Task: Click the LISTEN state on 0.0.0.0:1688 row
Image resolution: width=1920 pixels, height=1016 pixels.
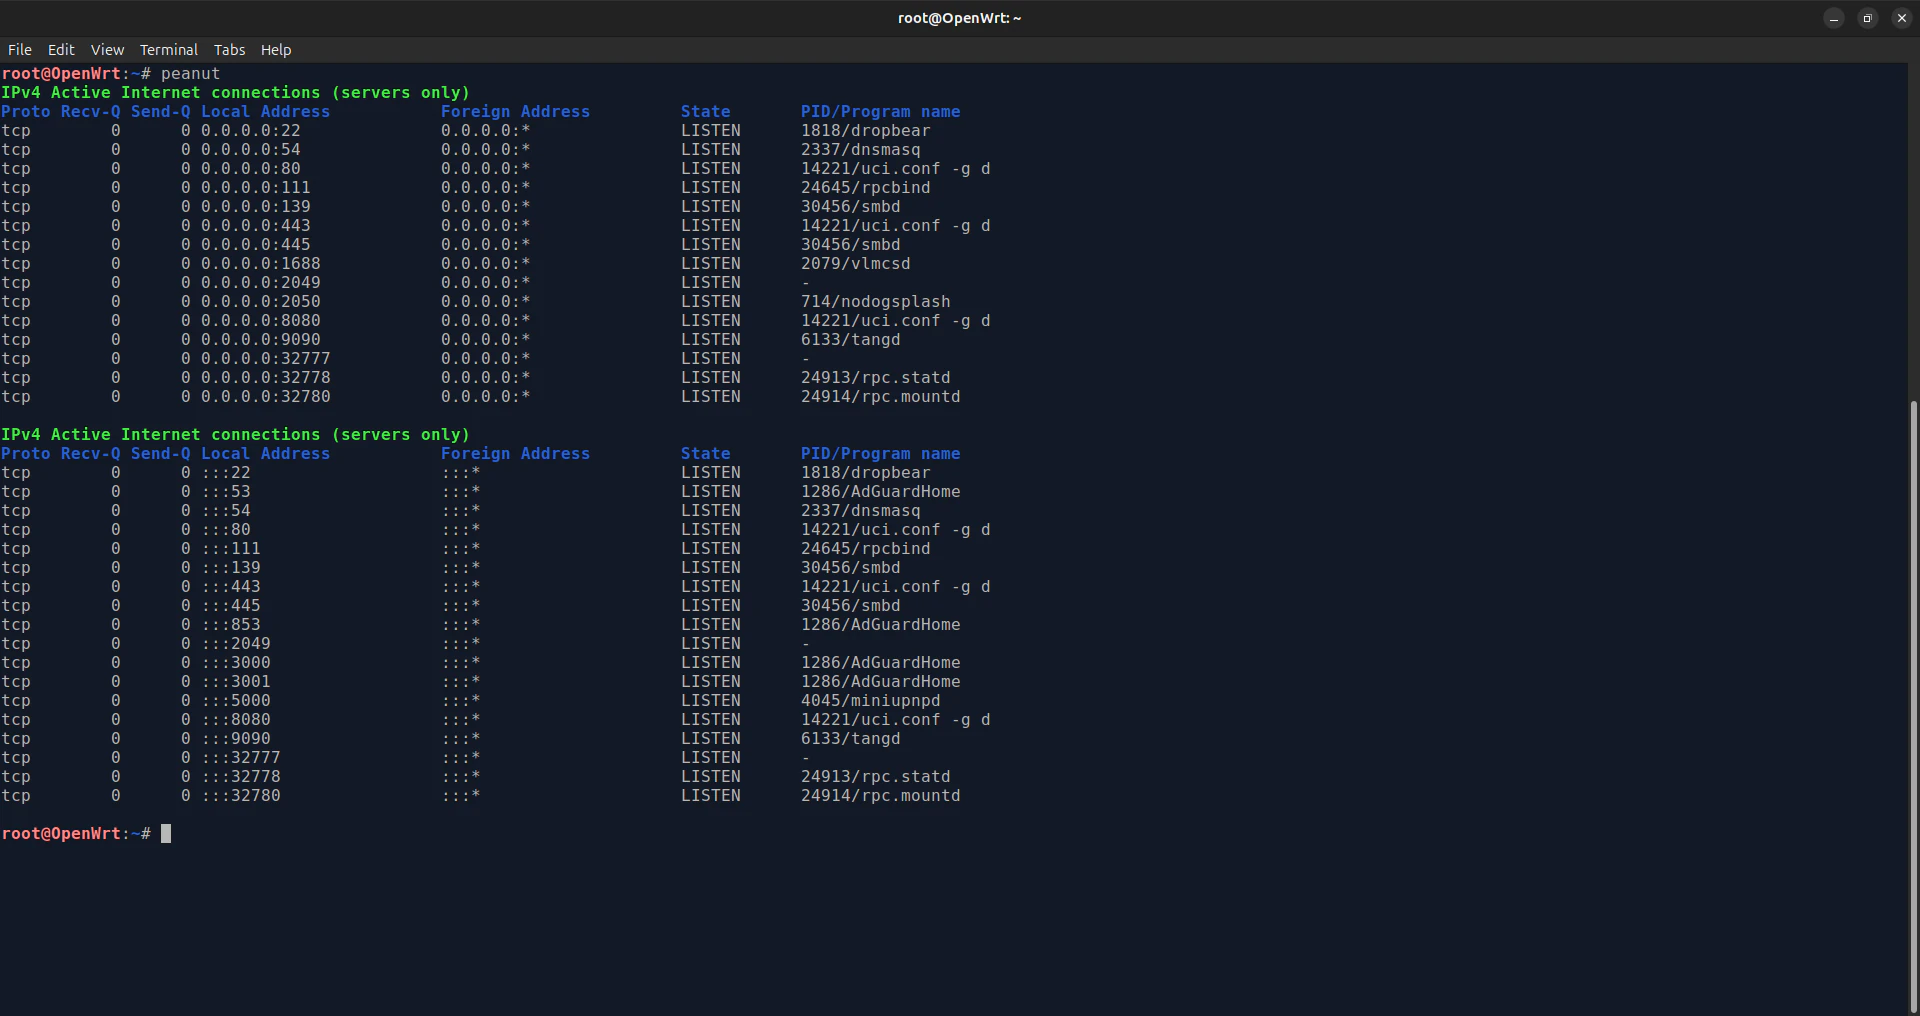Action: [711, 264]
